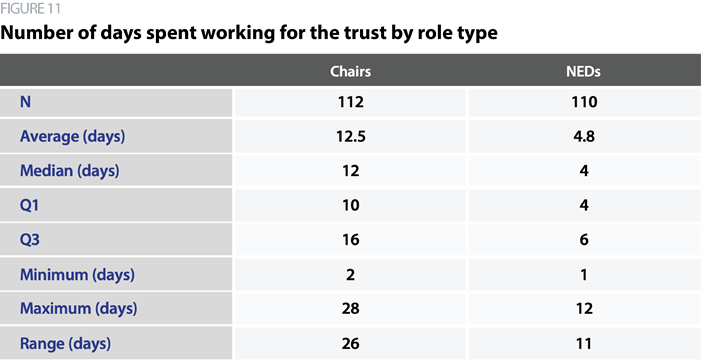Click the Q1 row label

(x=30, y=205)
